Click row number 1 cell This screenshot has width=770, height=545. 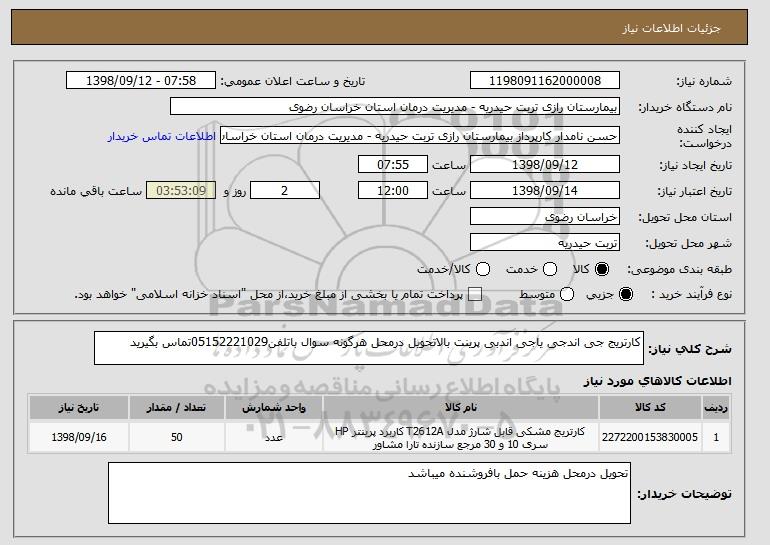coord(716,437)
